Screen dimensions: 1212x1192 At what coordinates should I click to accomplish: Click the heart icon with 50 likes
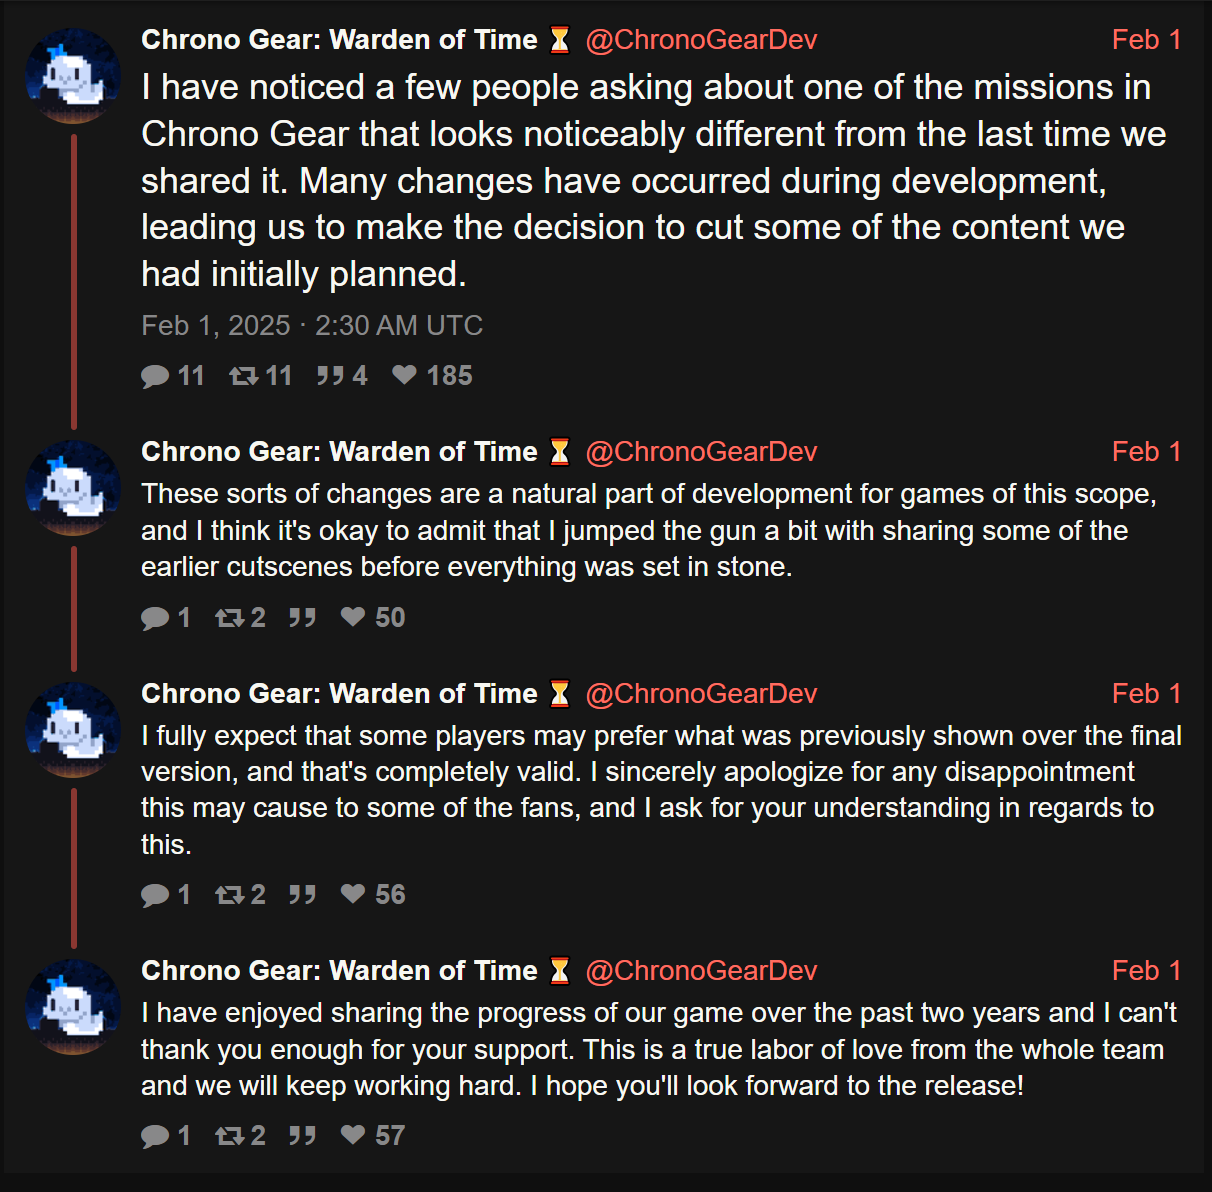[x=352, y=617]
